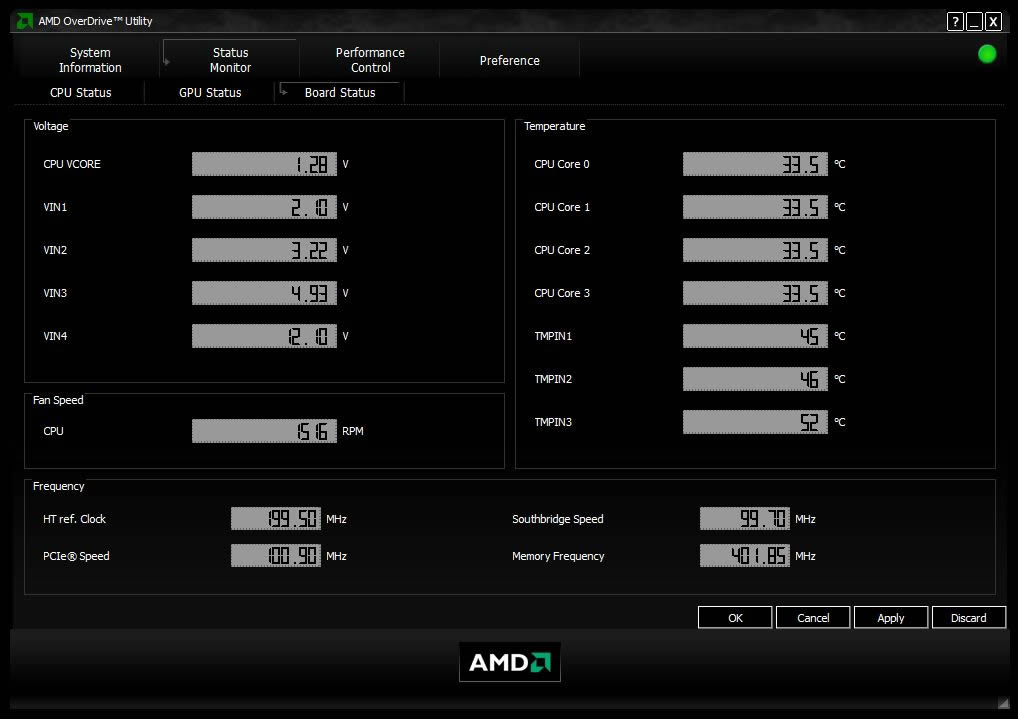Click the CPU Core 1 label
This screenshot has width=1018, height=719.
tap(562, 207)
